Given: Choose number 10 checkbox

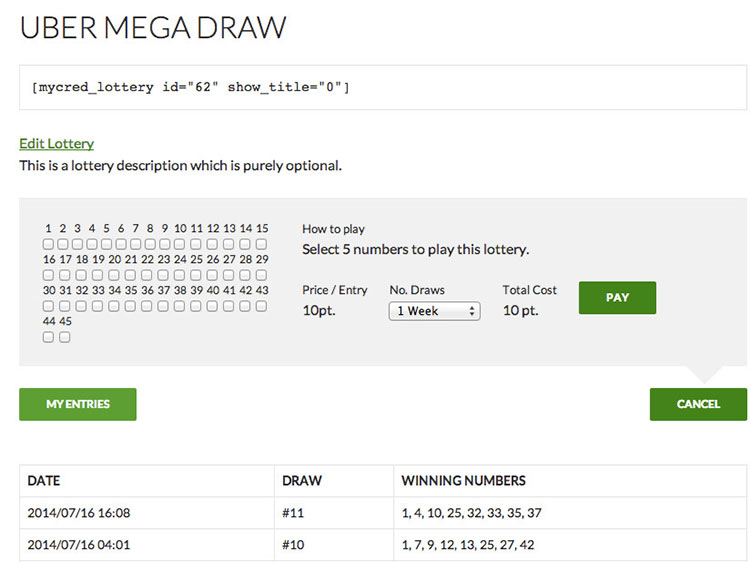Looking at the screenshot, I should (181, 244).
